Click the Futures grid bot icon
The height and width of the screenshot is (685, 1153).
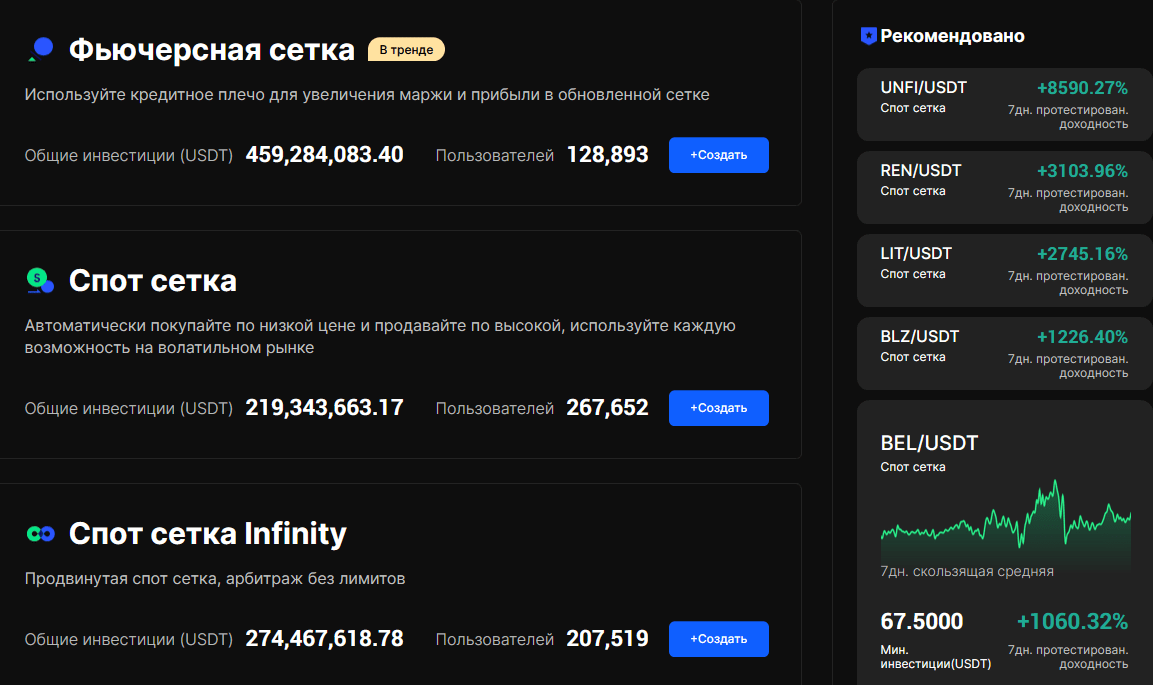click(x=41, y=49)
